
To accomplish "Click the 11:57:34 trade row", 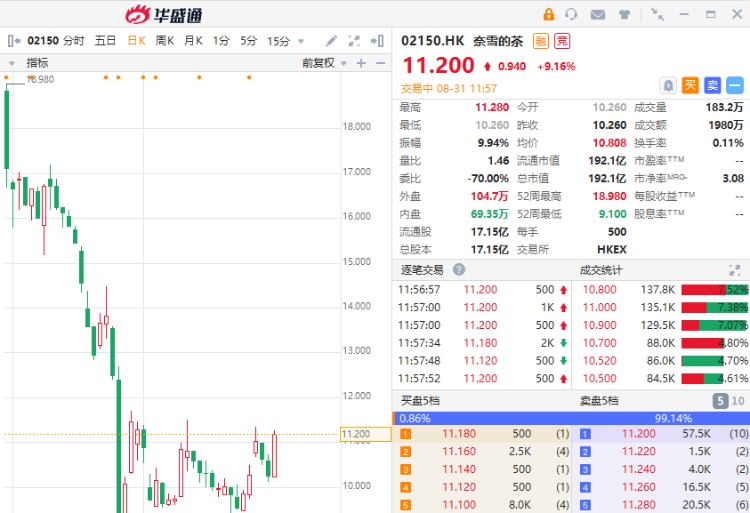I will pos(482,343).
